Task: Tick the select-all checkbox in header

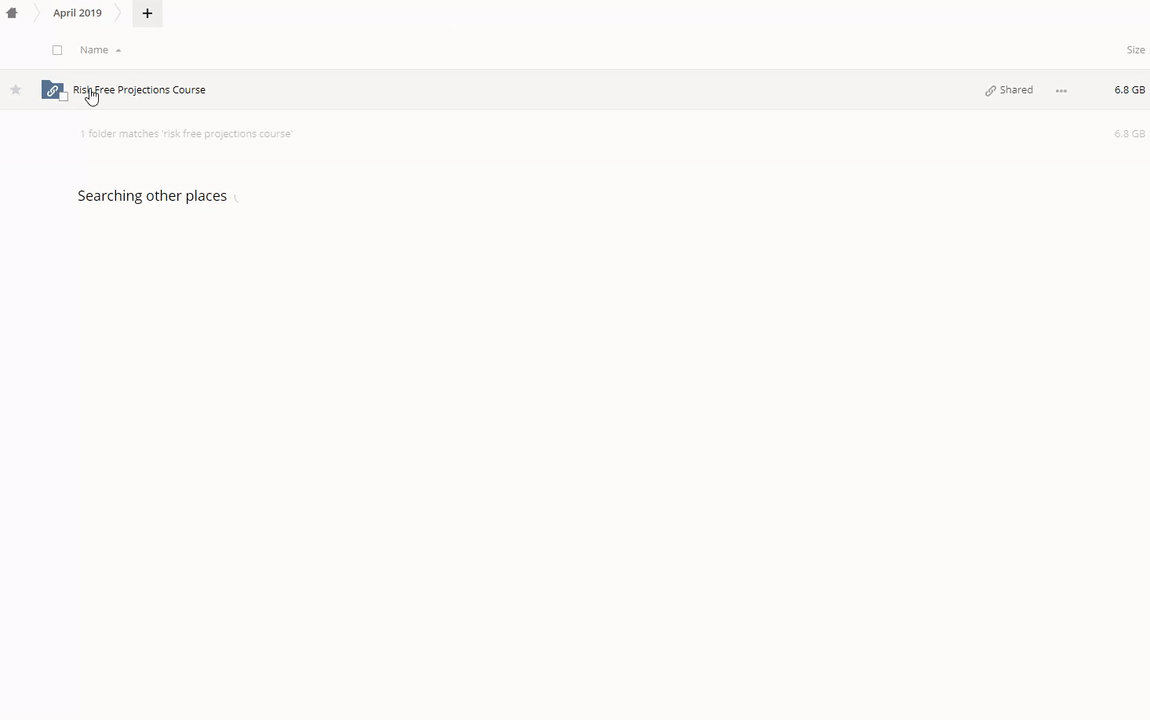Action: click(x=57, y=50)
